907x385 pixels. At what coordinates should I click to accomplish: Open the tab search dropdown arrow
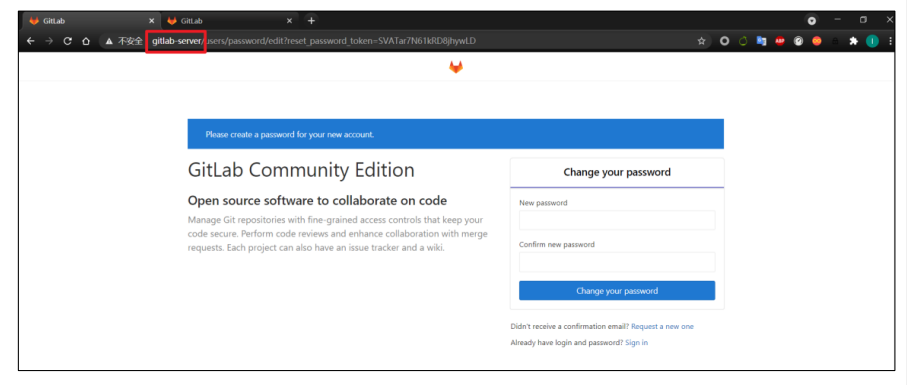point(812,21)
